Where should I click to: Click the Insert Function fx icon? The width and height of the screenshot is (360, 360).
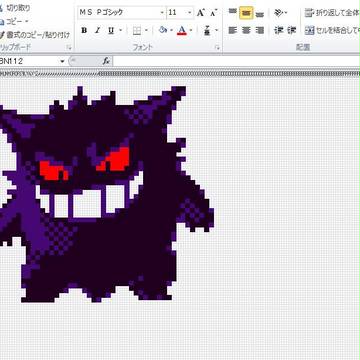tap(106, 61)
